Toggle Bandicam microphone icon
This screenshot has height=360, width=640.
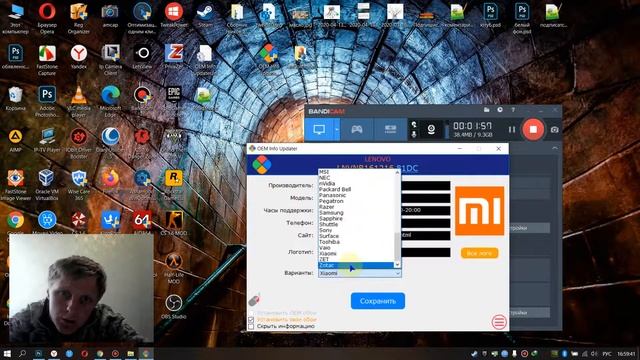coord(414,134)
